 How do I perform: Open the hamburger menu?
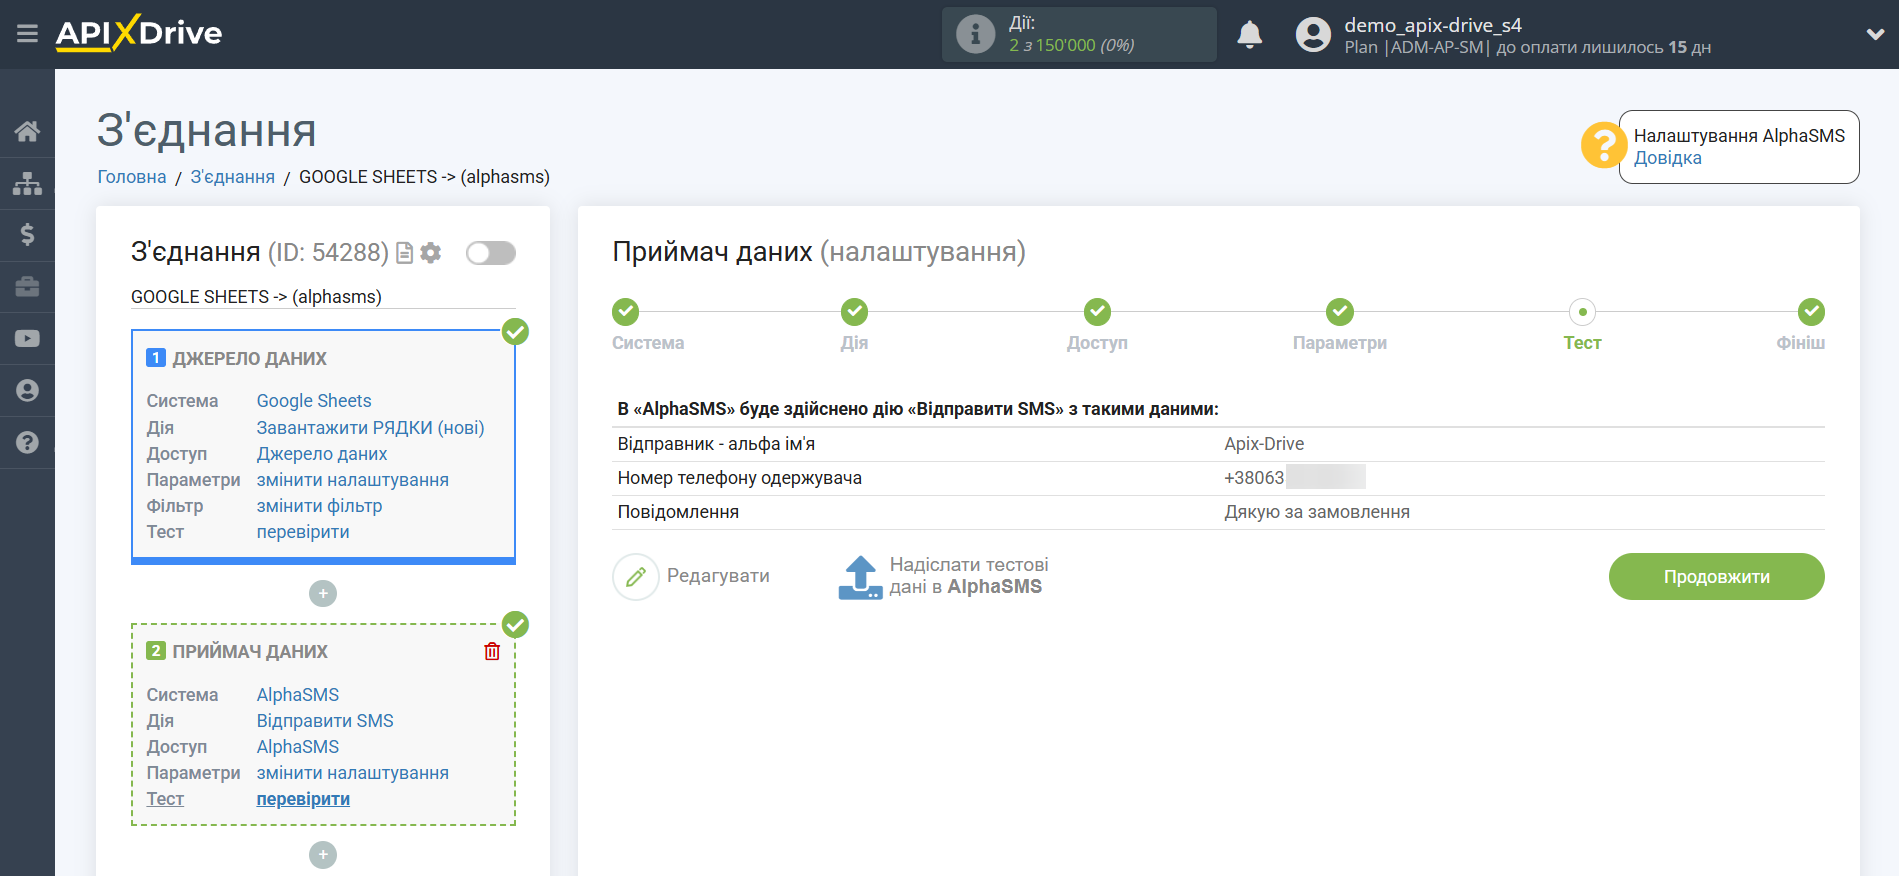[x=27, y=34]
